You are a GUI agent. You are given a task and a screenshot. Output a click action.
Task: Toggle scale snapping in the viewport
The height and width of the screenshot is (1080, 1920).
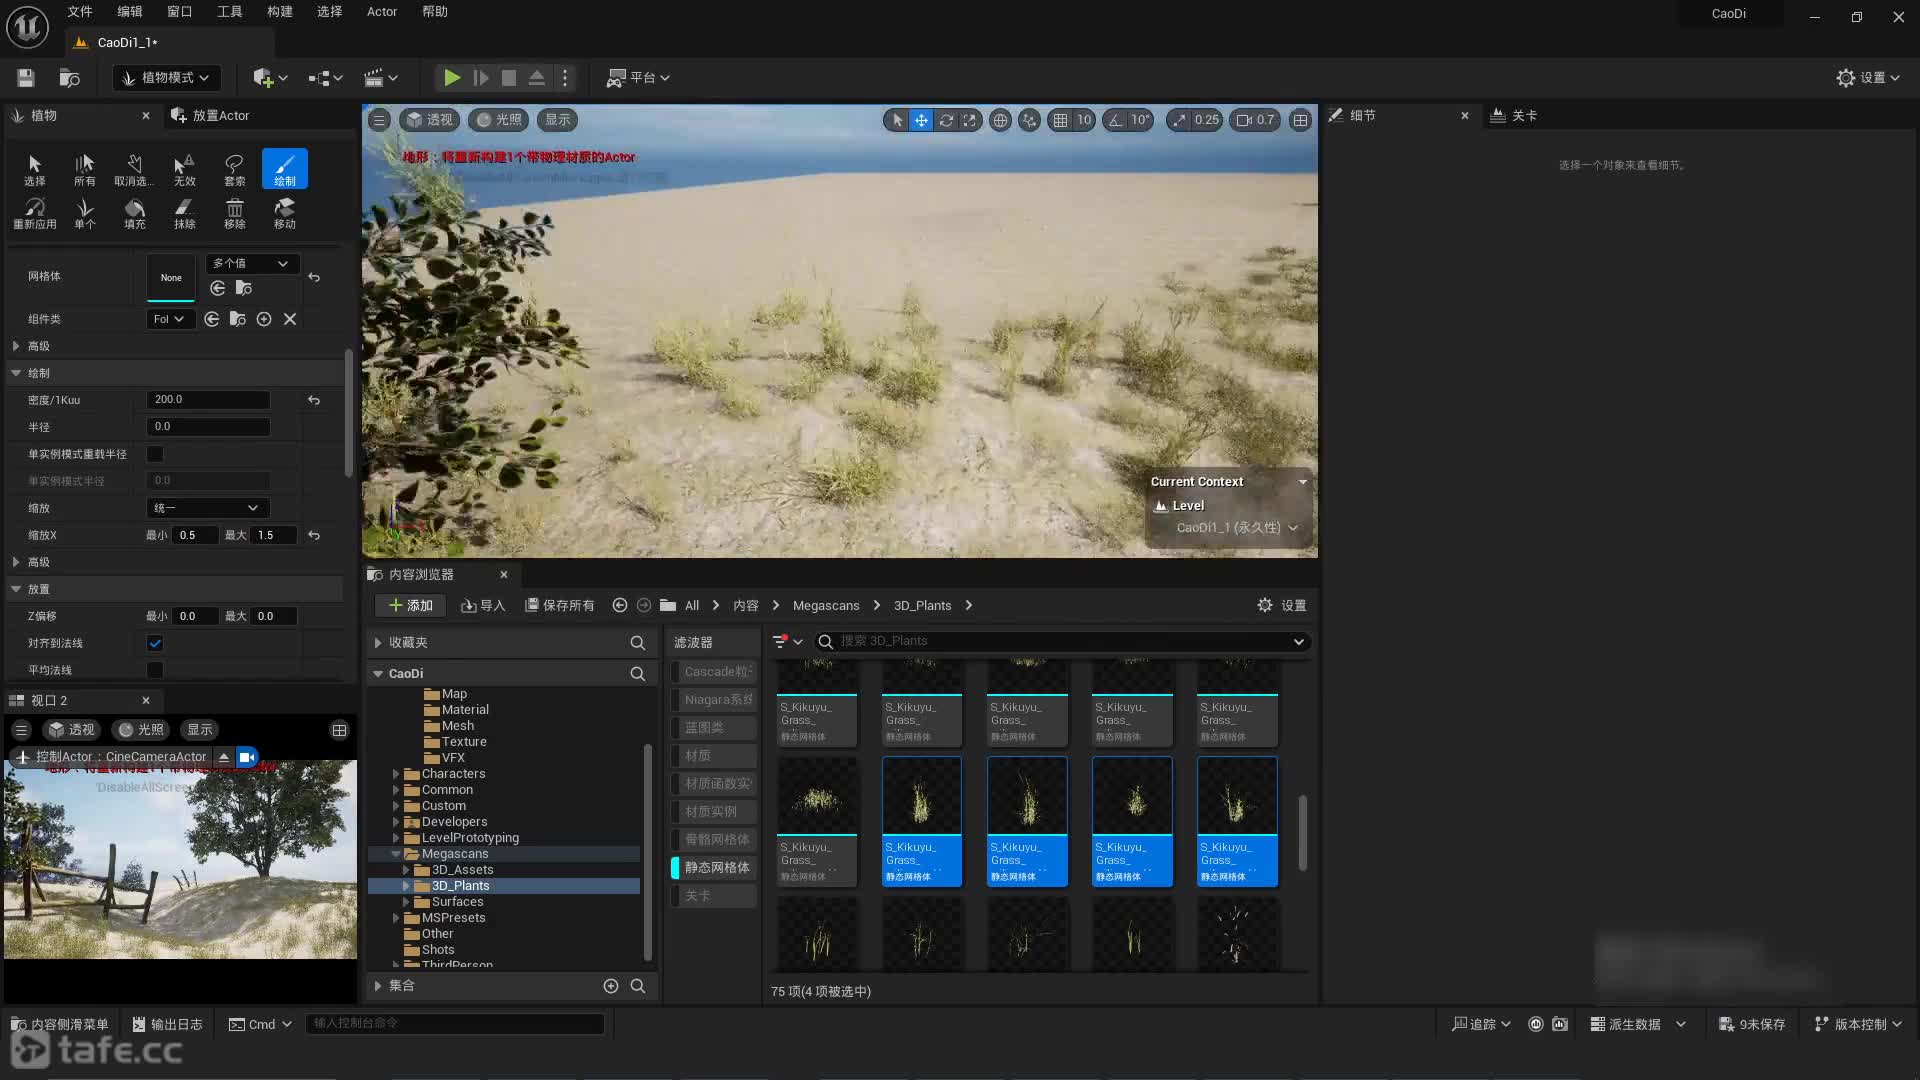coord(1179,120)
